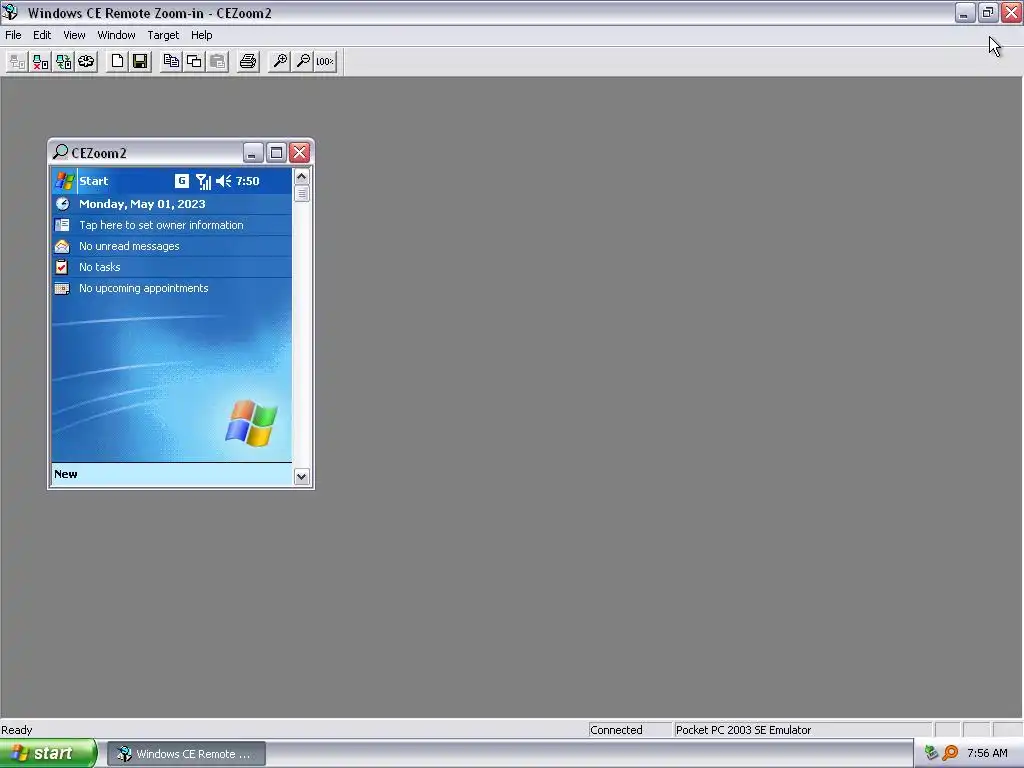The height and width of the screenshot is (768, 1024).
Task: Click the No upcoming appointments line
Action: [x=144, y=288]
